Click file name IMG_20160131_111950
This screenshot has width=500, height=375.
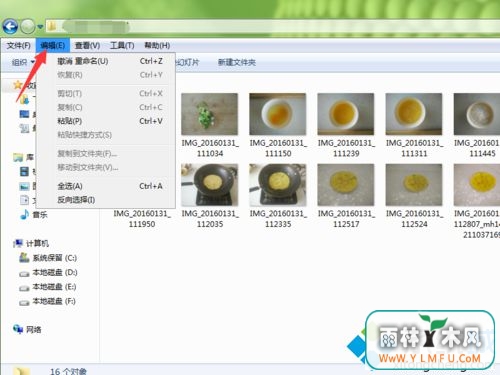(x=142, y=219)
